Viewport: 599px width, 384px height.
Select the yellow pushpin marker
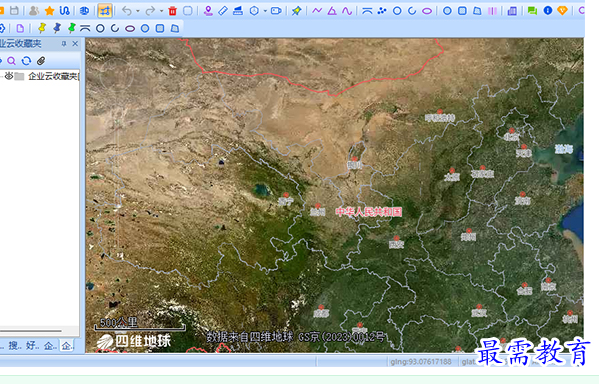point(42,28)
